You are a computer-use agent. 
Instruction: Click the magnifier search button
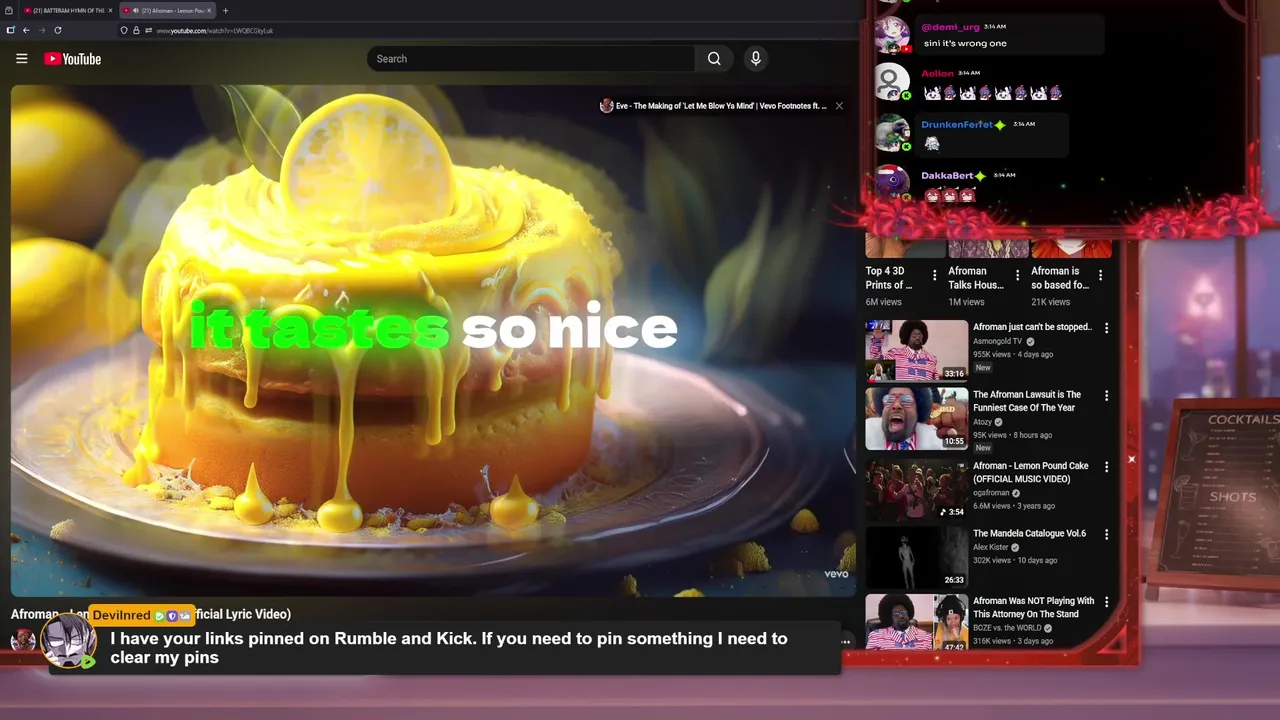(x=714, y=59)
